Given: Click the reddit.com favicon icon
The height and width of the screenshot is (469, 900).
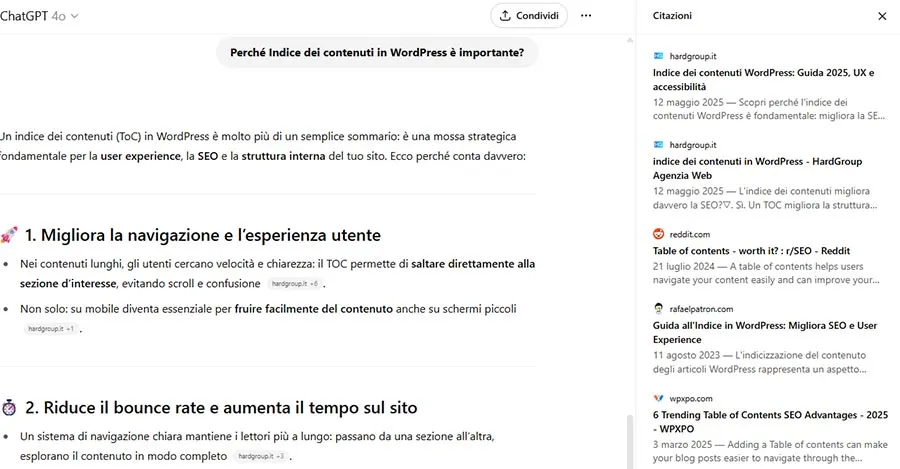Looking at the screenshot, I should coord(658,234).
